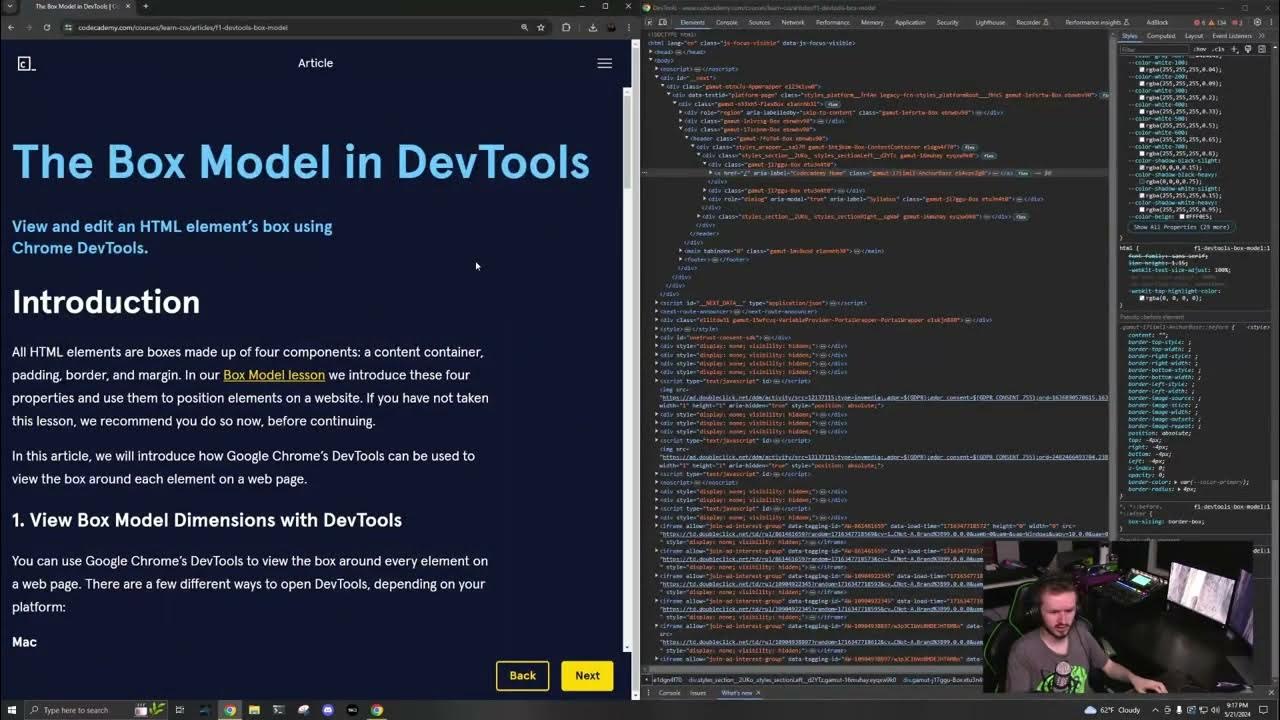Select the Event Listeners tab
This screenshot has height=720, width=1280.
tap(1232, 36)
